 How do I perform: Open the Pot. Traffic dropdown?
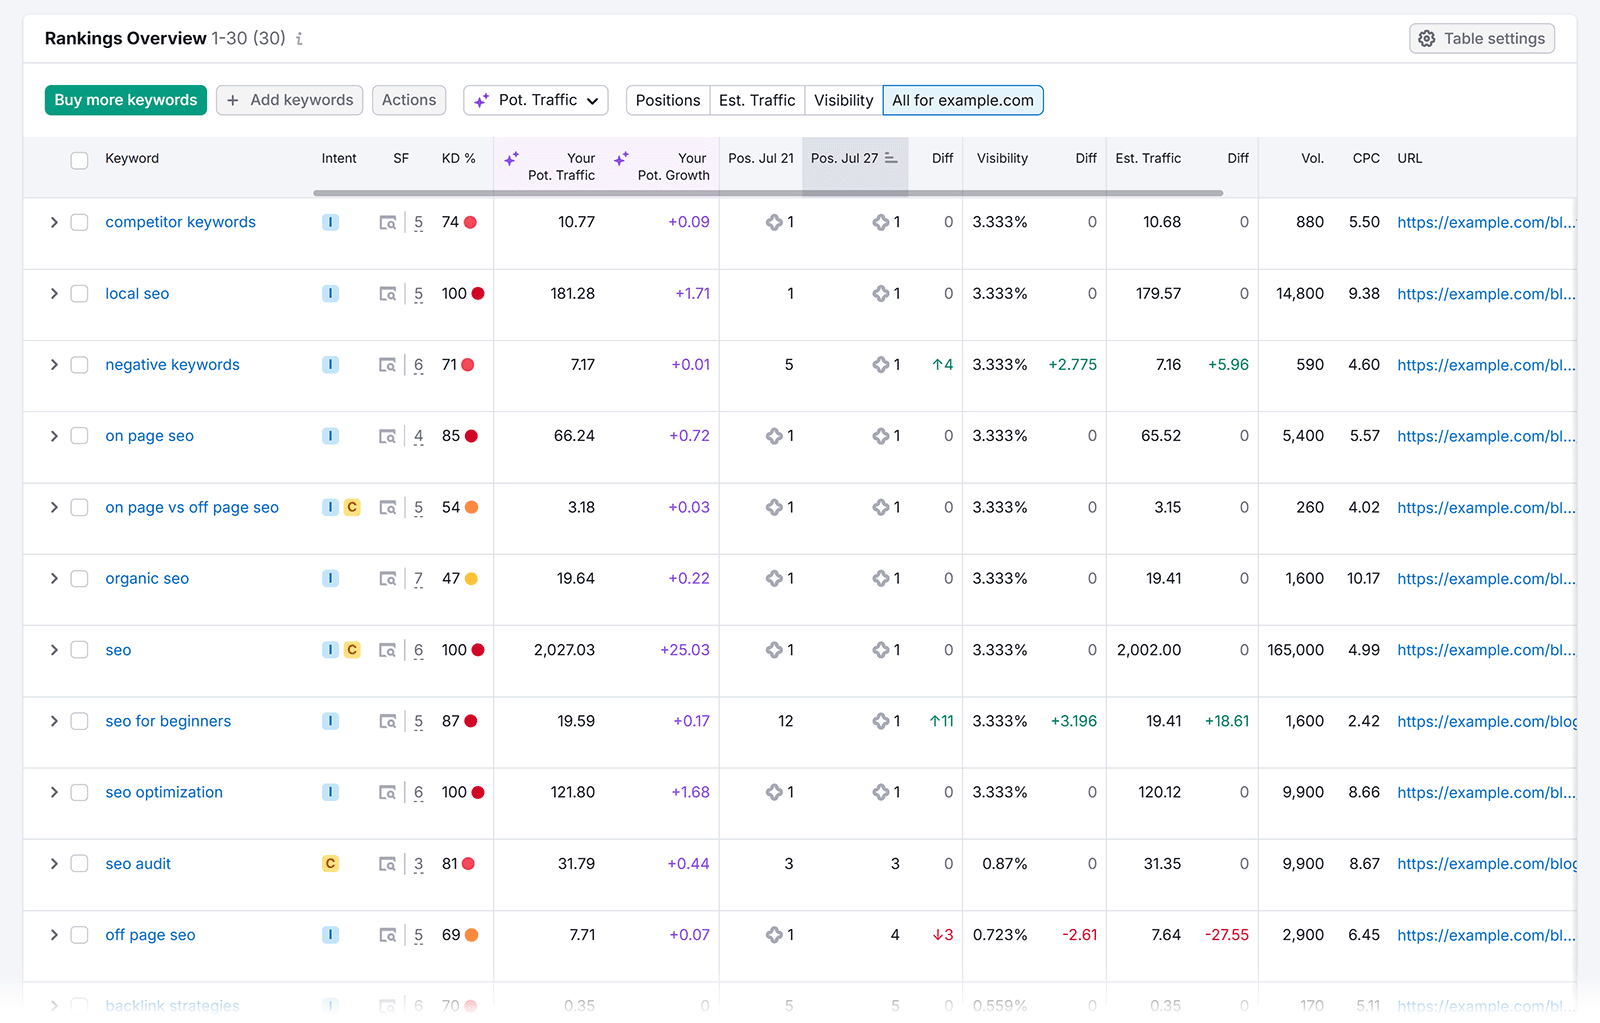click(x=535, y=100)
